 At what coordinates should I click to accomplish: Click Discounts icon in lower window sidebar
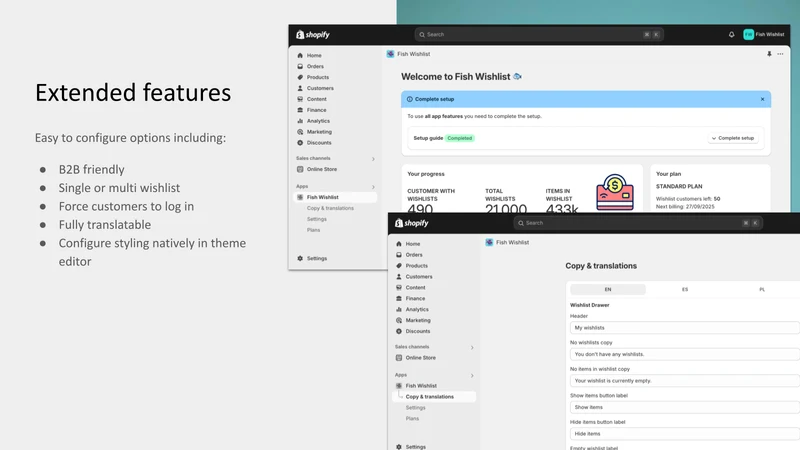tap(399, 331)
